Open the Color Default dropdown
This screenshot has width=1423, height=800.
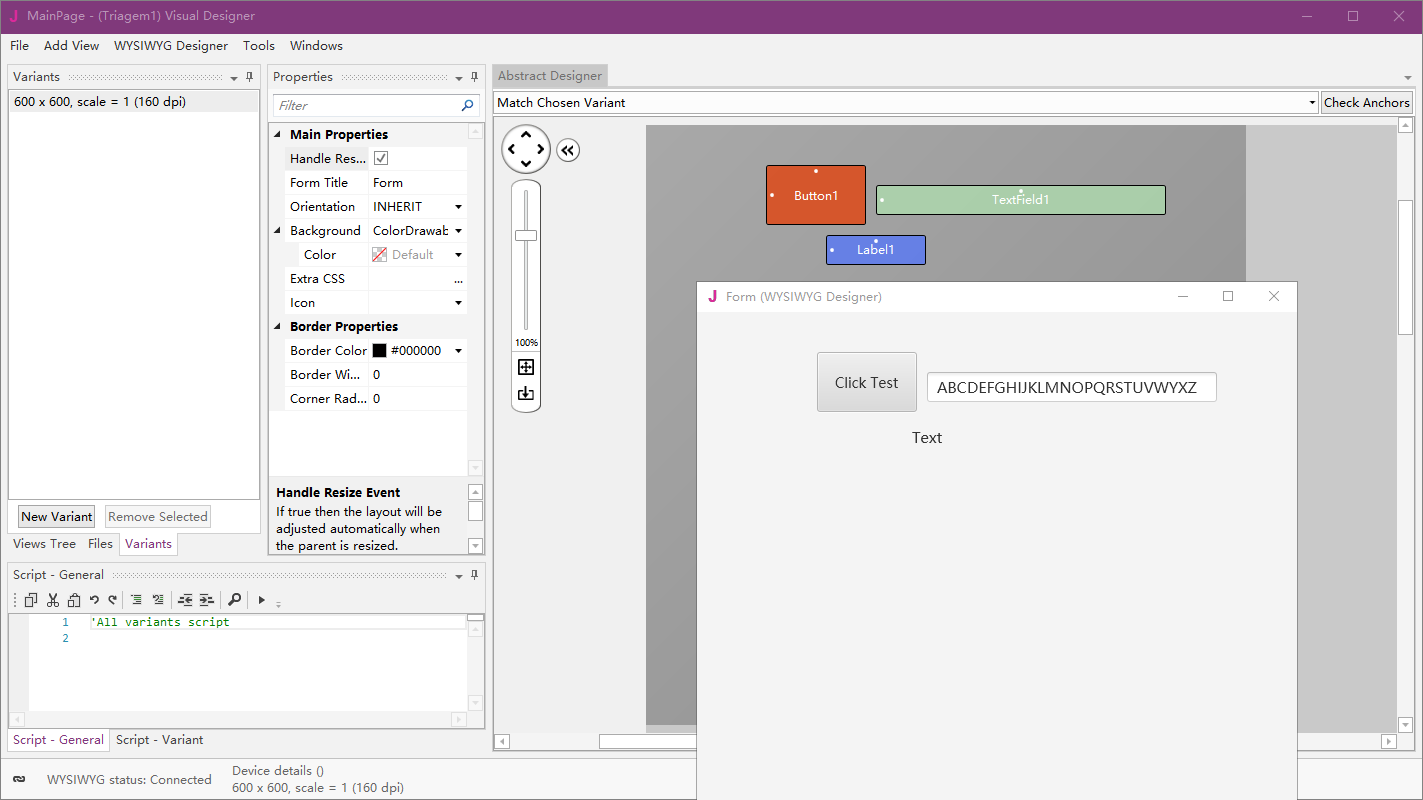click(458, 255)
